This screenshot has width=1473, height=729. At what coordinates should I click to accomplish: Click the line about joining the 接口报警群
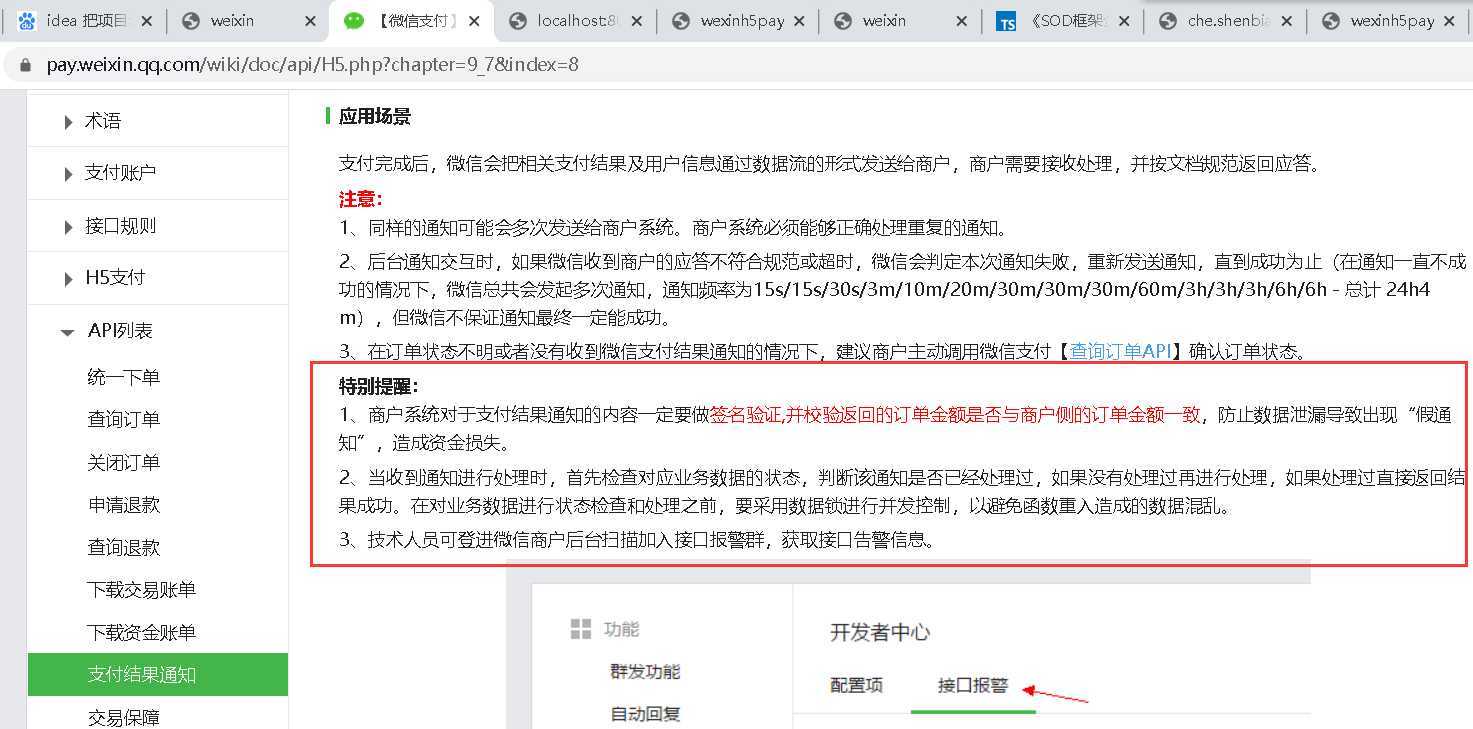[x=640, y=540]
